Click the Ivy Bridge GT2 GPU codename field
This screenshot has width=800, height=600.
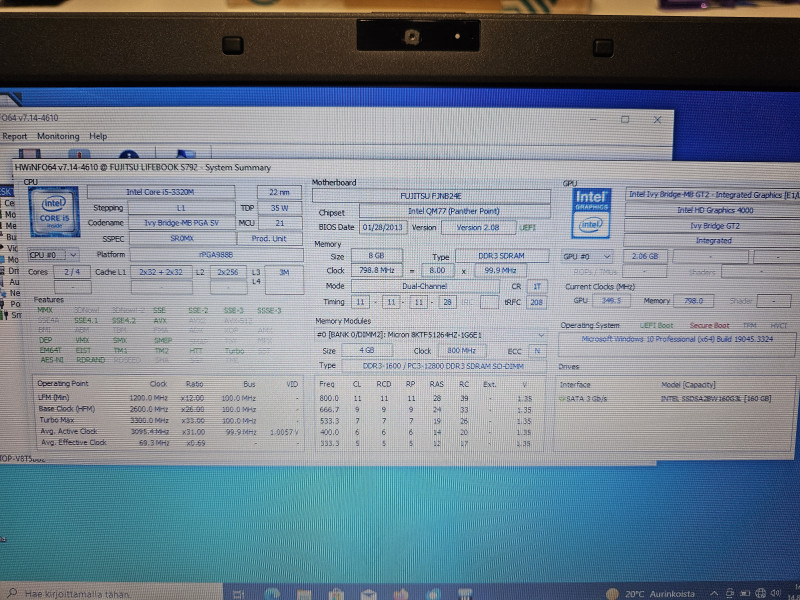point(714,226)
